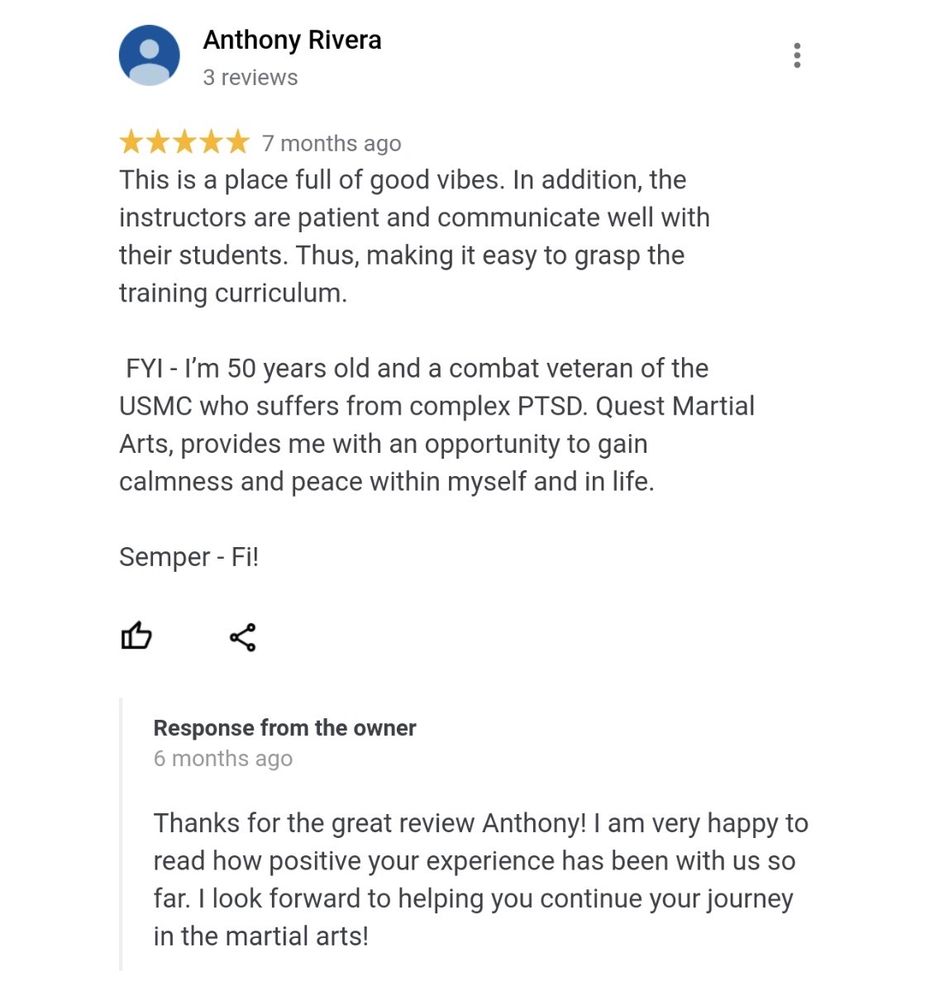Click the fifth star of the rating
This screenshot has height=1000, width=930.
(237, 143)
